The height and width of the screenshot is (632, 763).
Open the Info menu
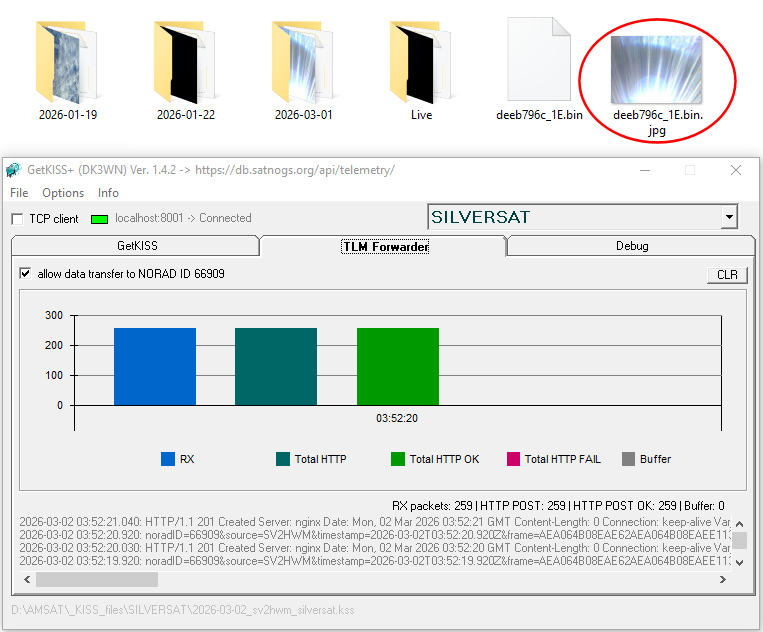pyautogui.click(x=108, y=193)
